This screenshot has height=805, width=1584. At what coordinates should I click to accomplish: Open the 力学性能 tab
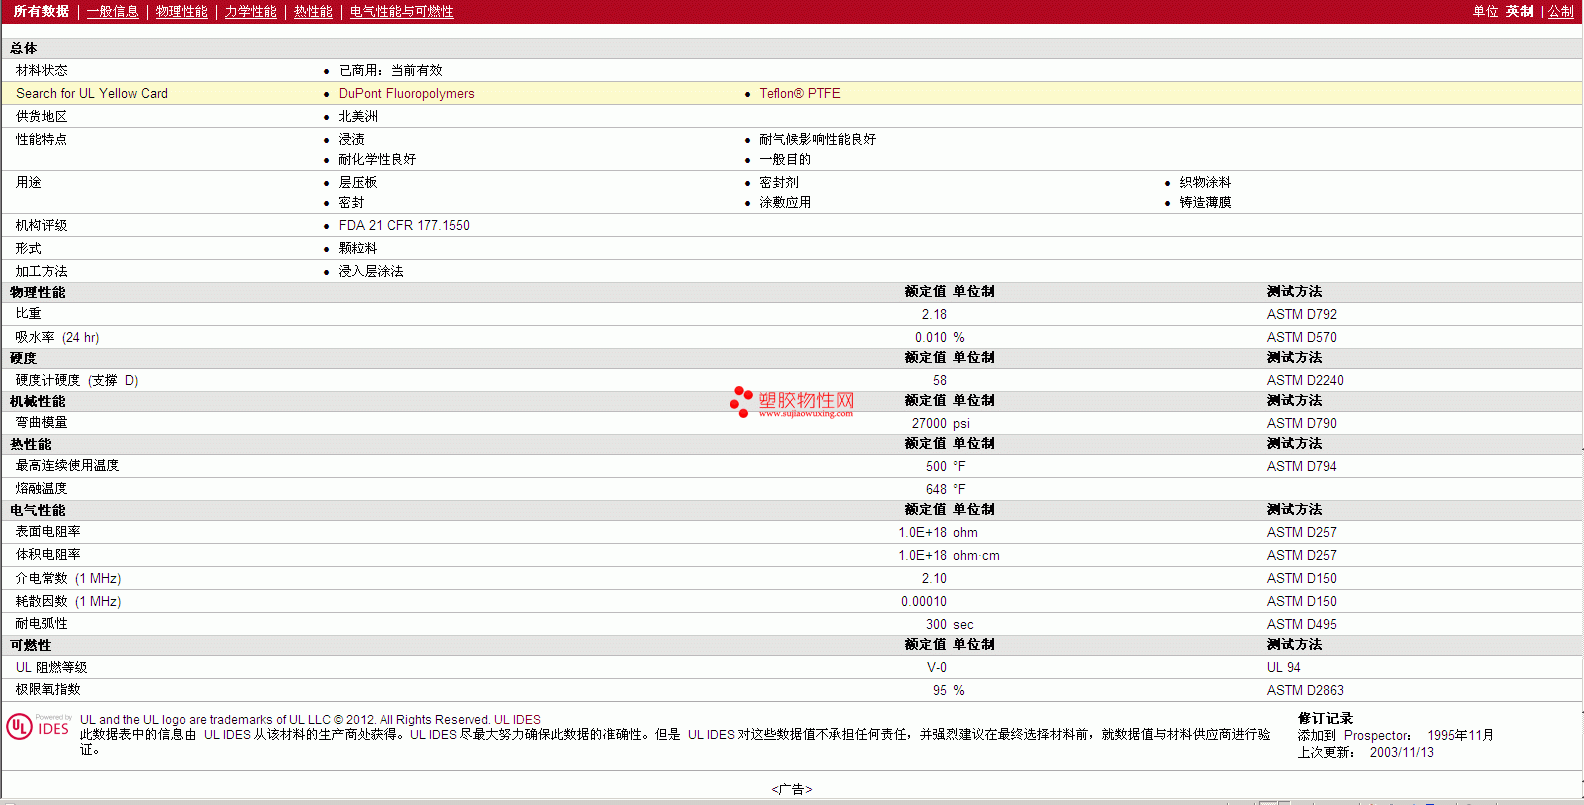point(250,11)
